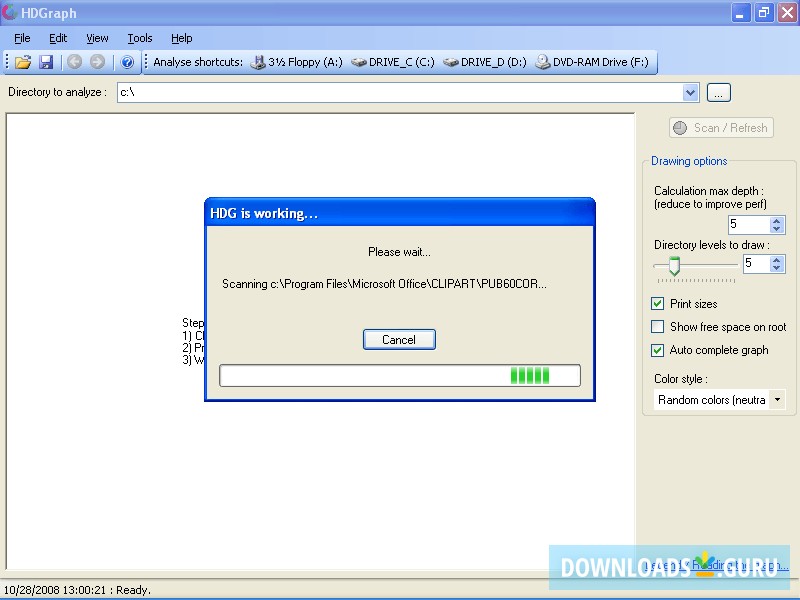Screen dimensions: 800x600
Task: Click the HDGraph title bar app icon
Action: (9, 12)
